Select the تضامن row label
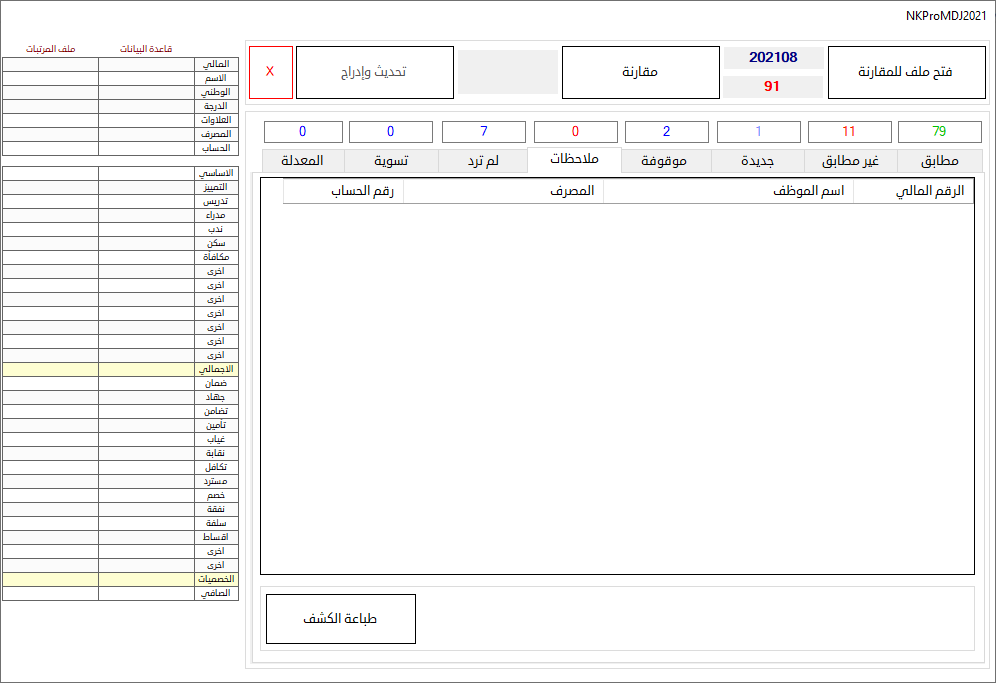 click(217, 411)
